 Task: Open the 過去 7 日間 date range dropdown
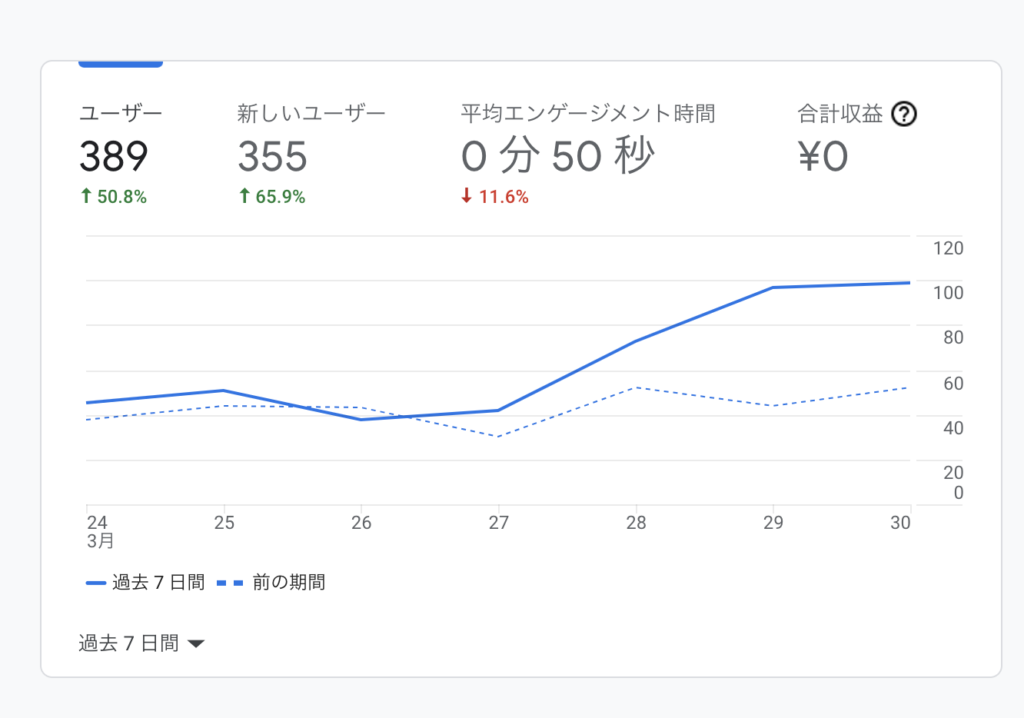(141, 643)
